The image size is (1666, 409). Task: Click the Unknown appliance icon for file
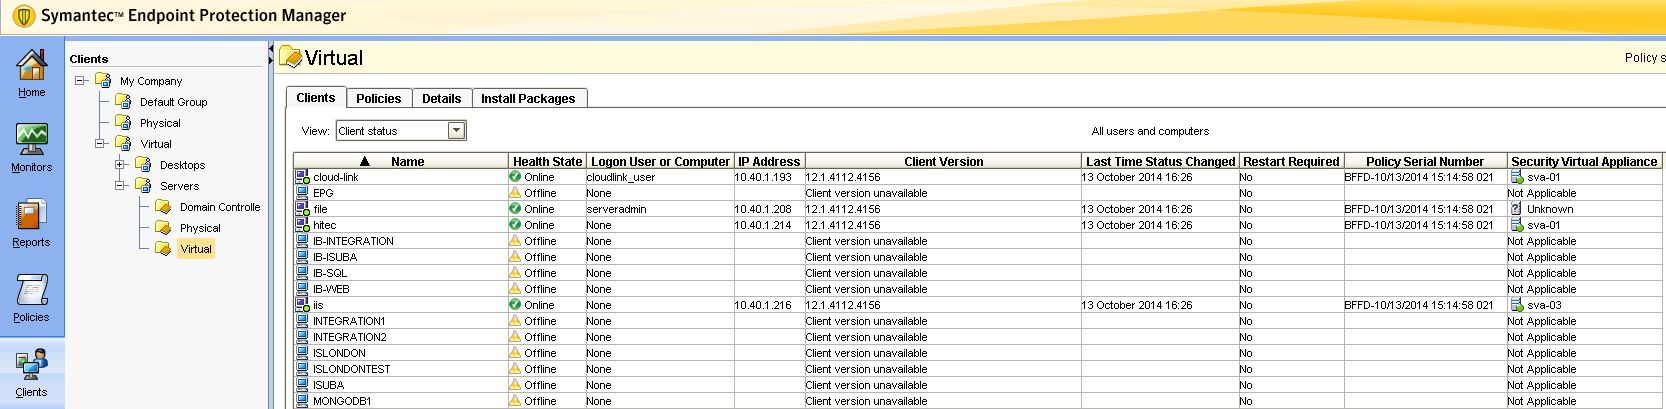point(1516,209)
